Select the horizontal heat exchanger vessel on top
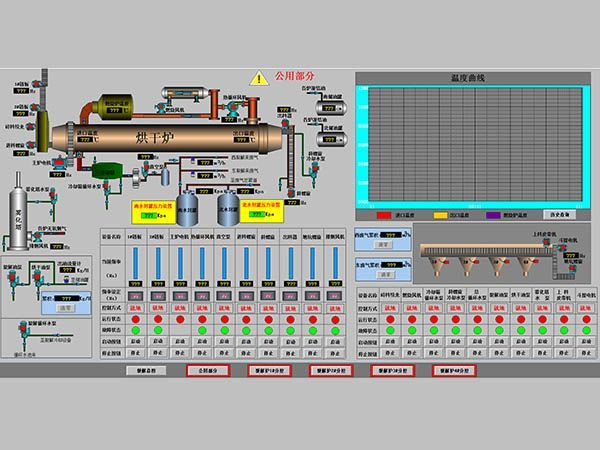This screenshot has width=600, height=450. (185, 93)
